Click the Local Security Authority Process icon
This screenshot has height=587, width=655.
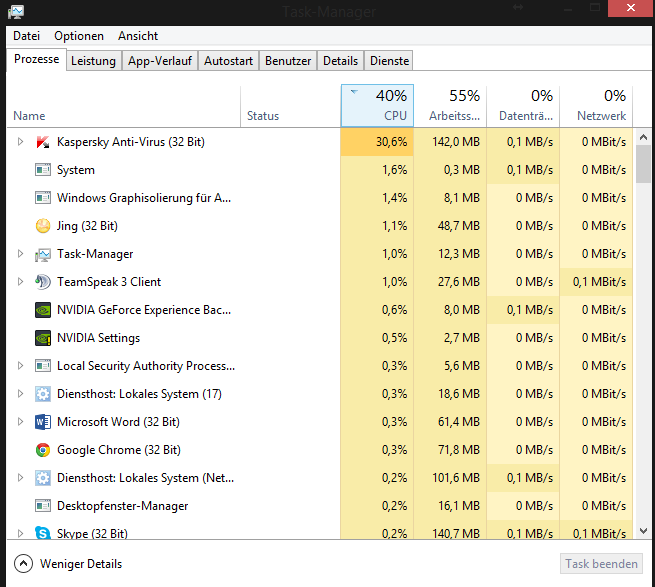(43, 366)
